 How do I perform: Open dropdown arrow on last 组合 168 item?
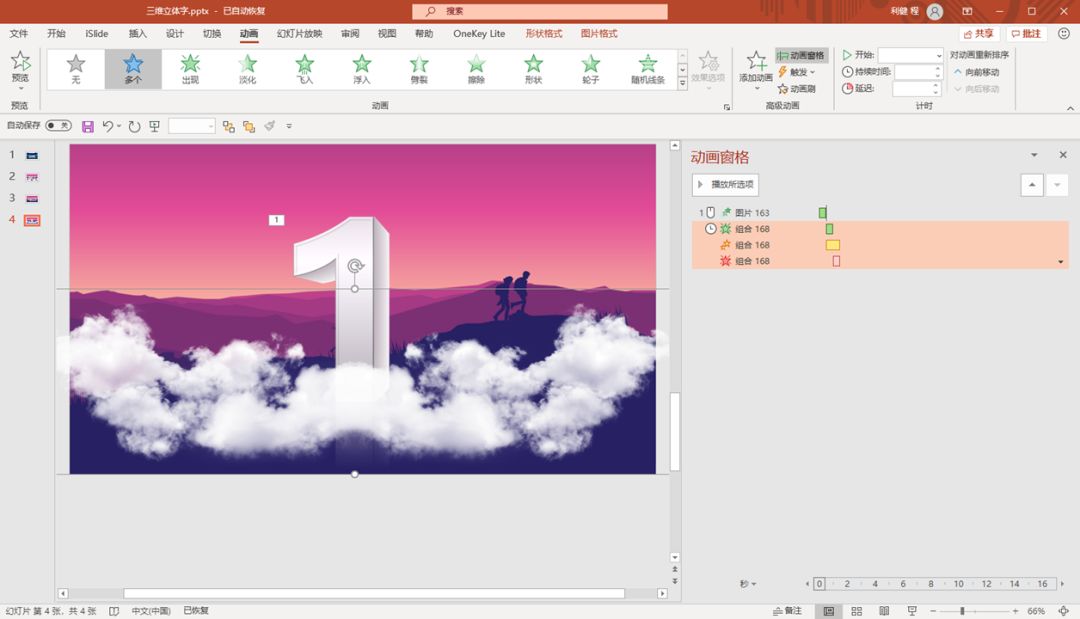(1061, 262)
